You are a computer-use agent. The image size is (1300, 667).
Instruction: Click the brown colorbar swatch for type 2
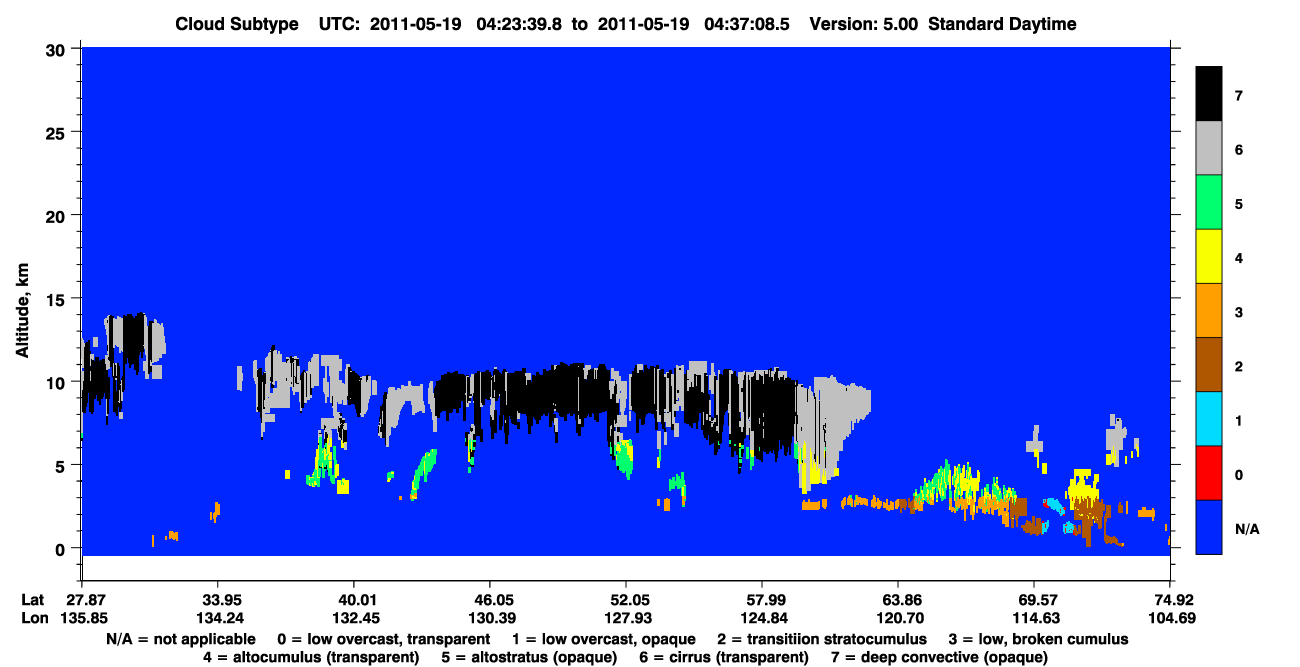coord(1209,364)
